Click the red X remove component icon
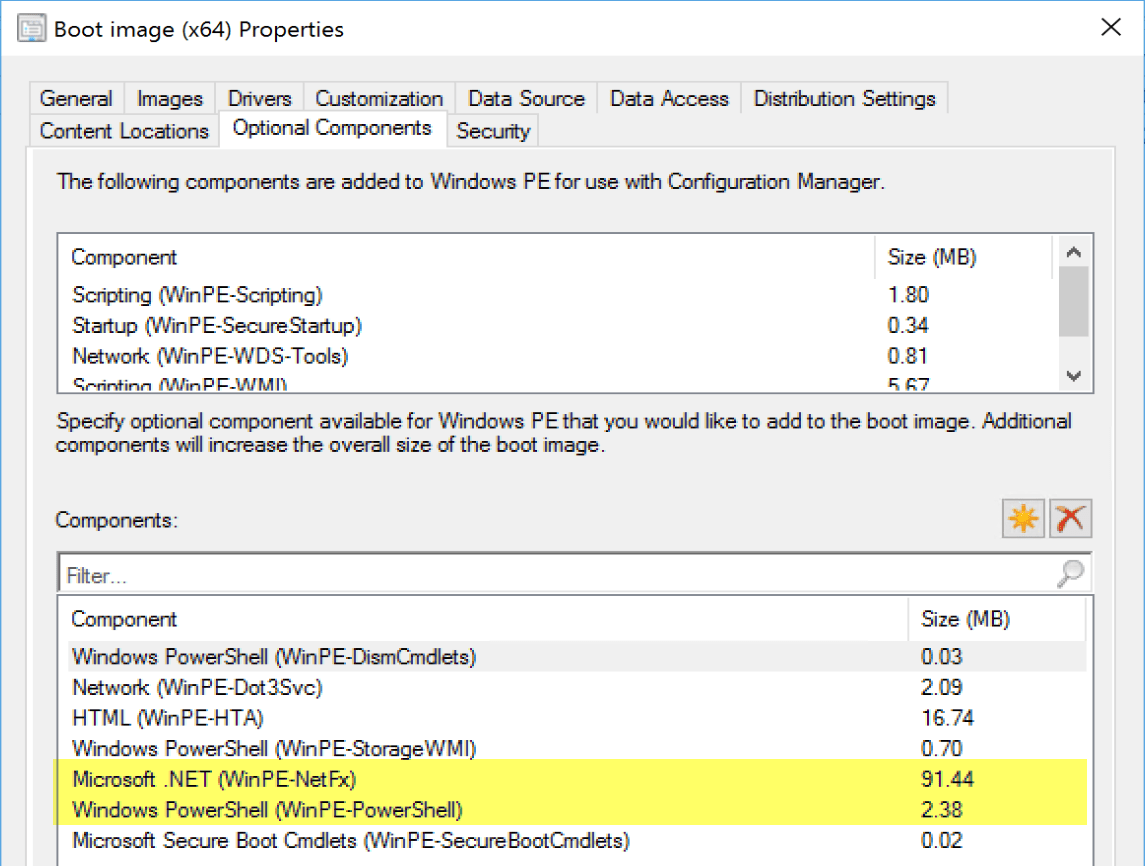The image size is (1145, 866). (1071, 519)
